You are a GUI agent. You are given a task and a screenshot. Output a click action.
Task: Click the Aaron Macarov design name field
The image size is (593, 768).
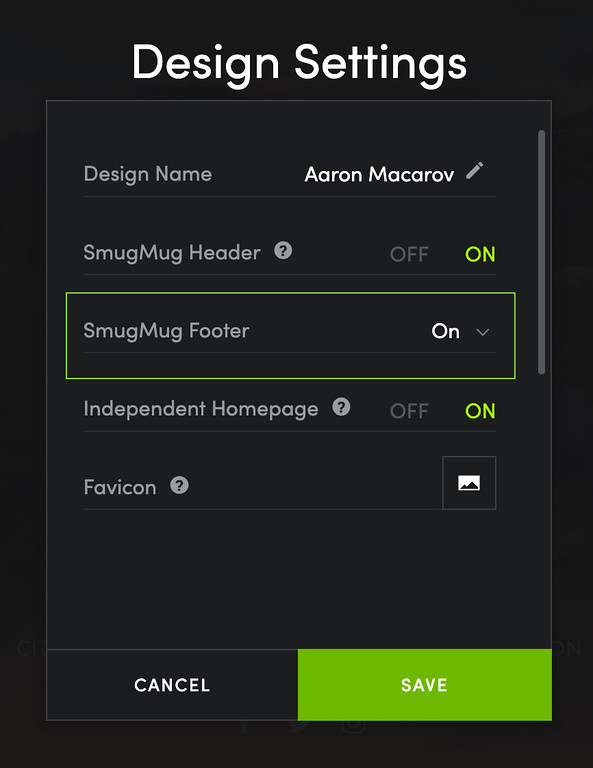click(380, 174)
